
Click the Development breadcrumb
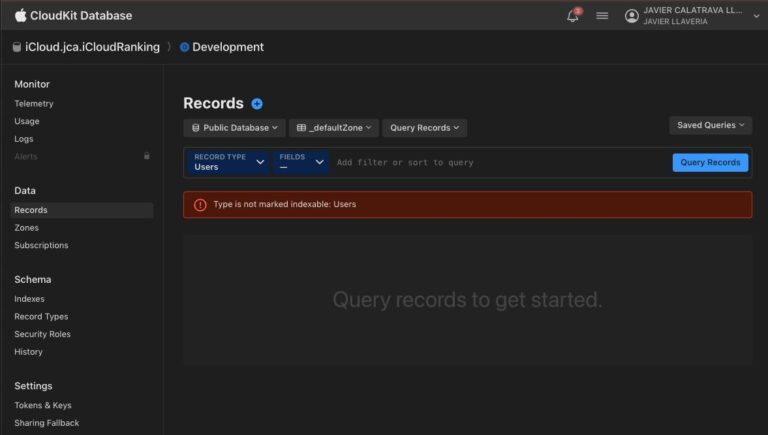pyautogui.click(x=228, y=47)
